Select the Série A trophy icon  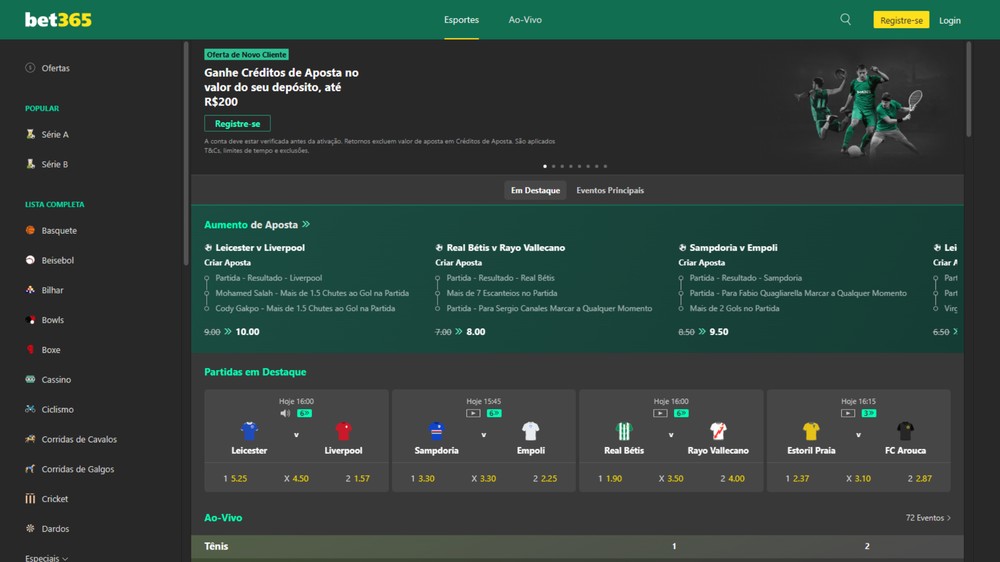[30, 134]
